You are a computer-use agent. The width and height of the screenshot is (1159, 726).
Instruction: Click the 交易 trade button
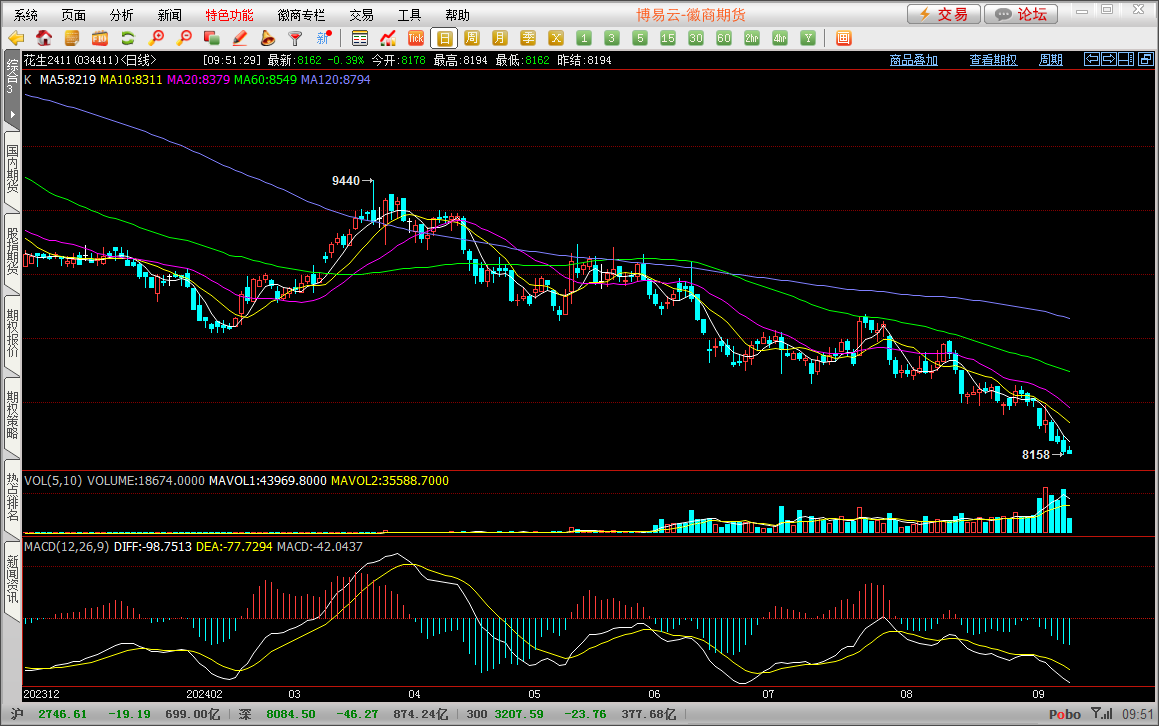(x=943, y=14)
